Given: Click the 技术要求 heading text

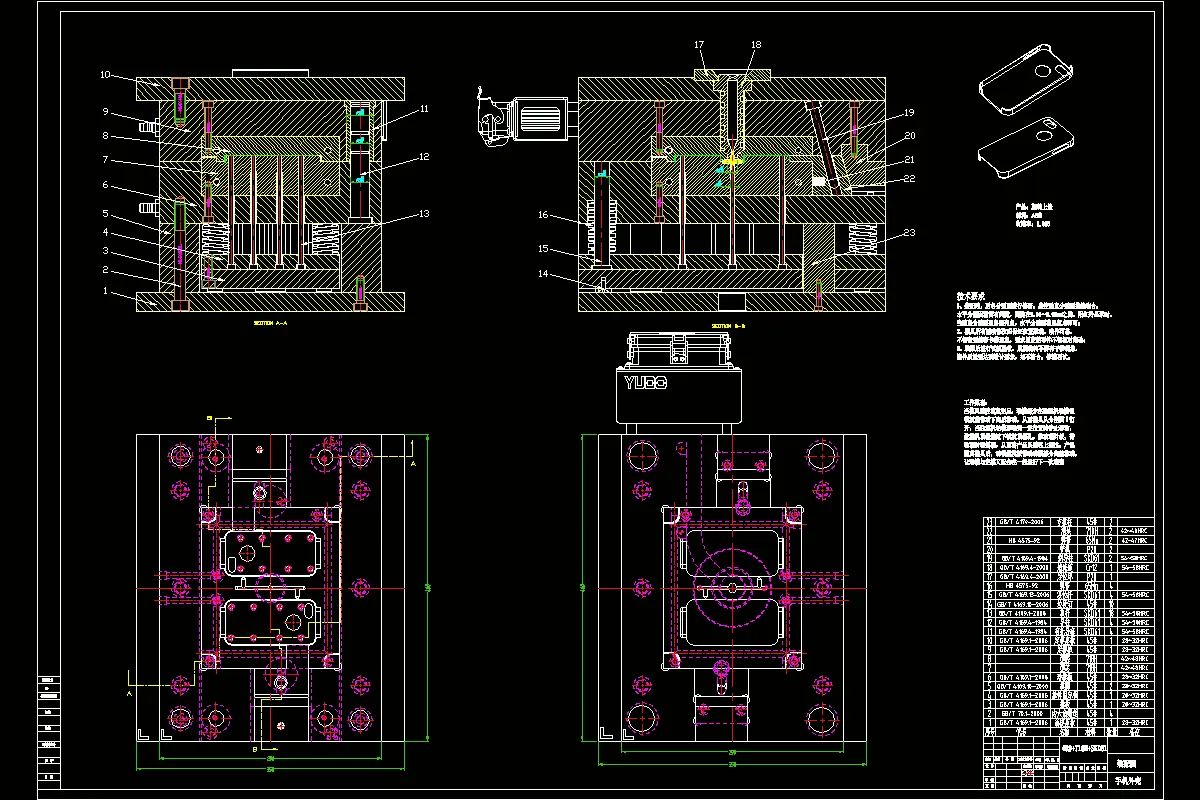Looking at the screenshot, I should pyautogui.click(x=972, y=296).
